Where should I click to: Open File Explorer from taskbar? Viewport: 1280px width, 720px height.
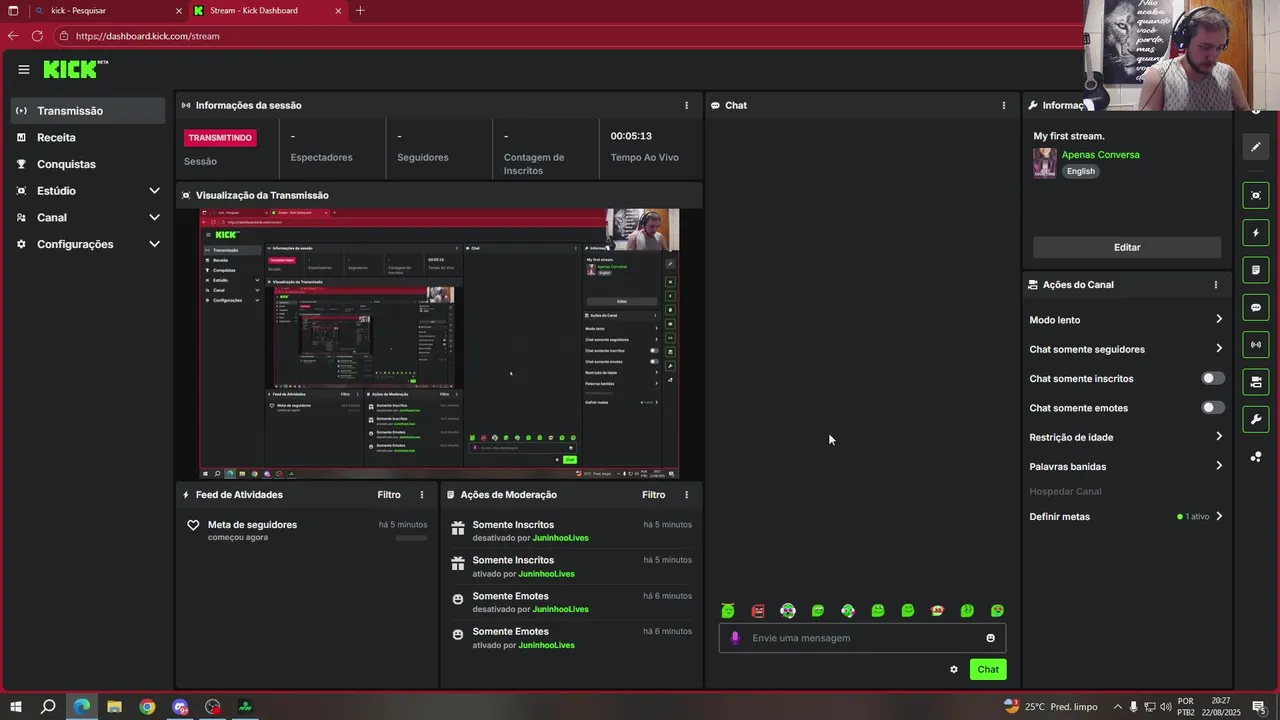114,707
